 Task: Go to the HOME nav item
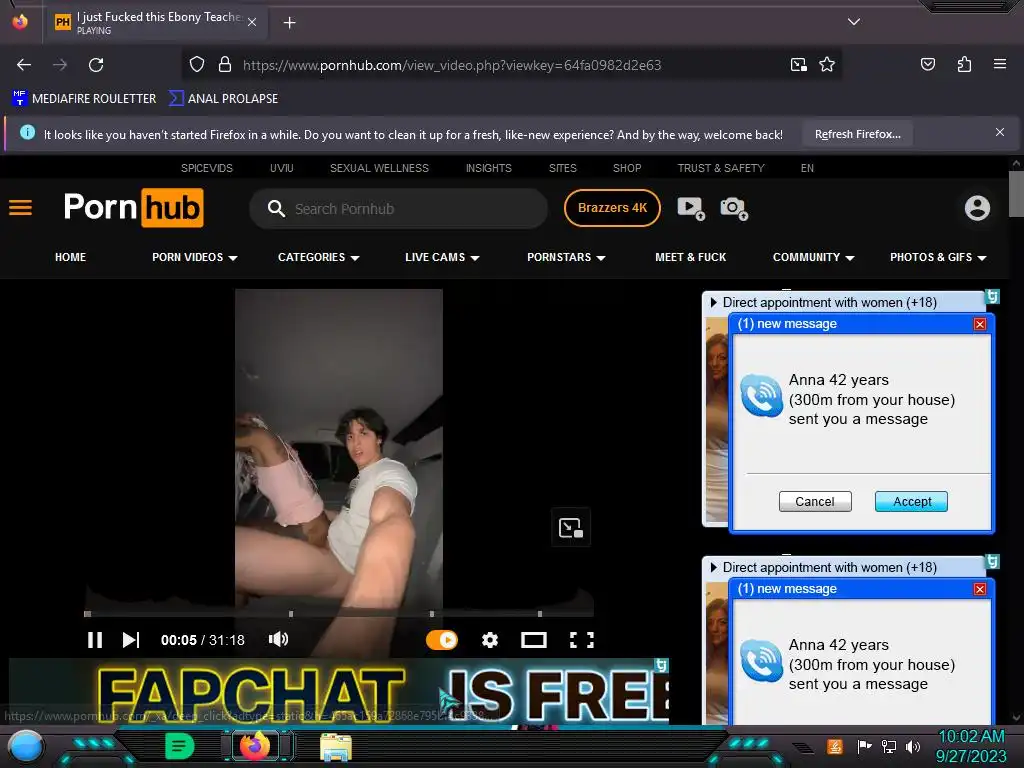[x=71, y=257]
